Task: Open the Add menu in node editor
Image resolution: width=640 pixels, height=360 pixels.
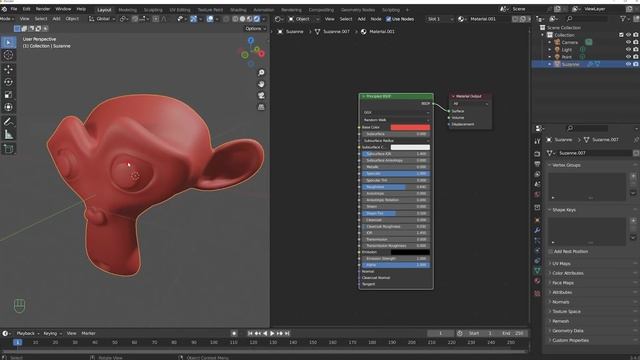Action: coord(362,19)
